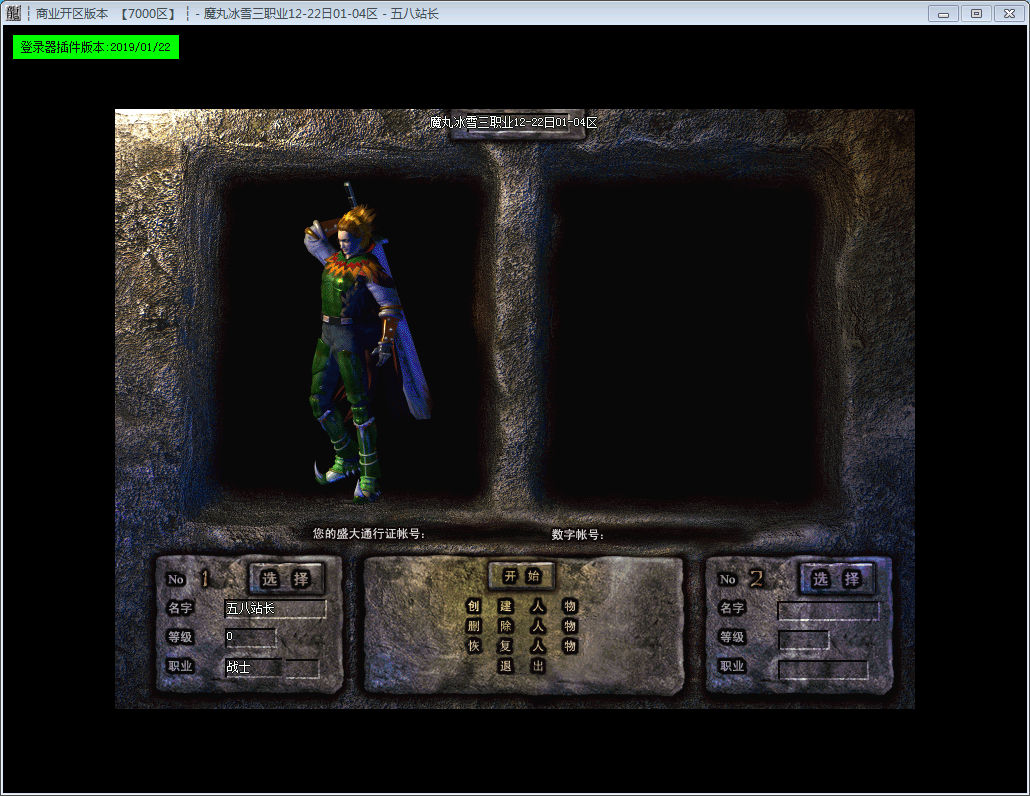Click 退出 to exit the game
Image resolution: width=1030 pixels, height=796 pixels.
point(522,666)
